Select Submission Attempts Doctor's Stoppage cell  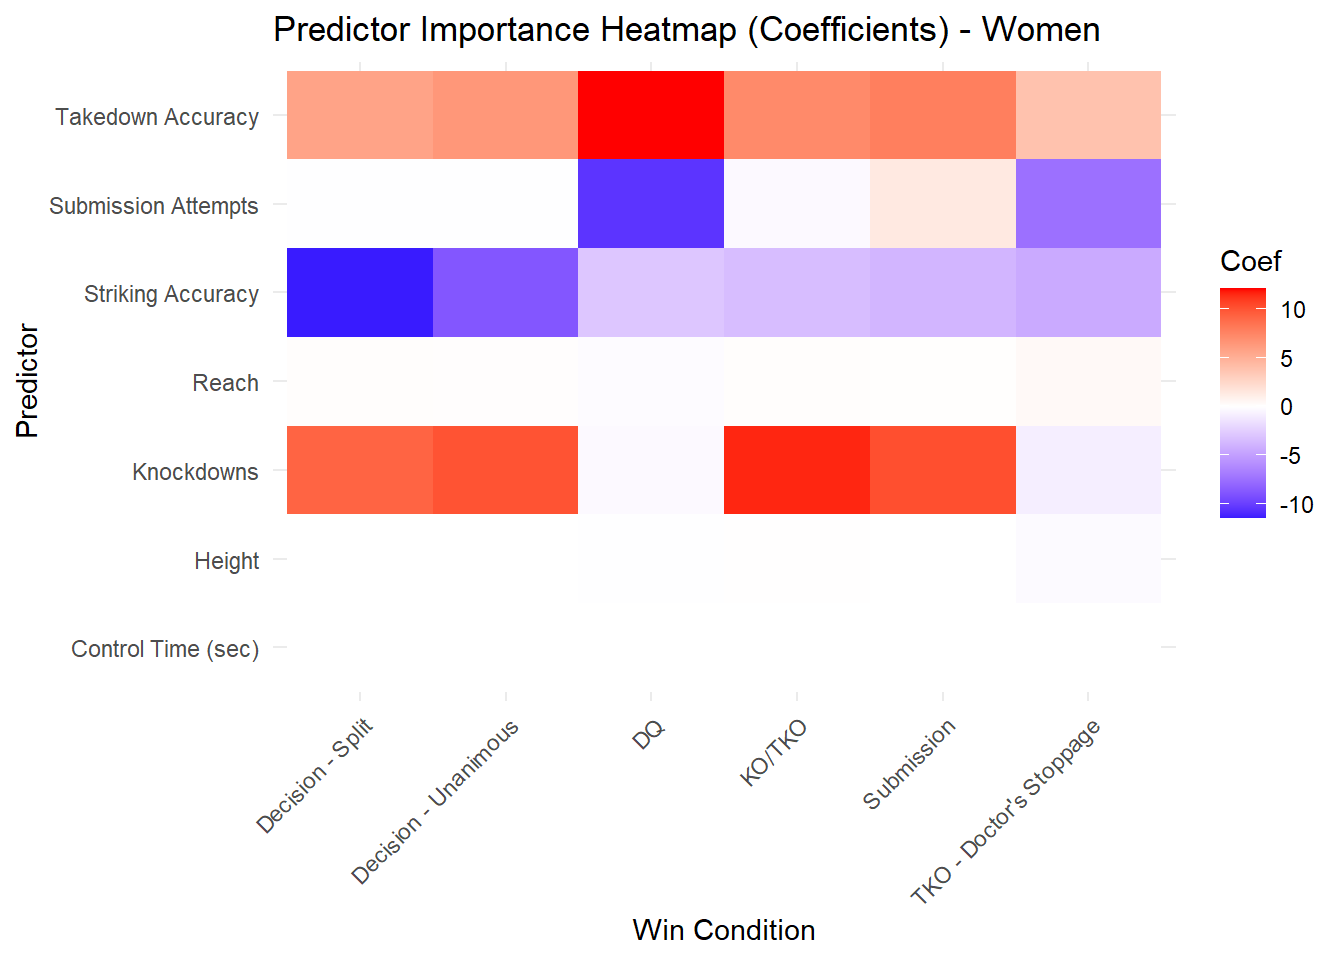coord(1088,203)
